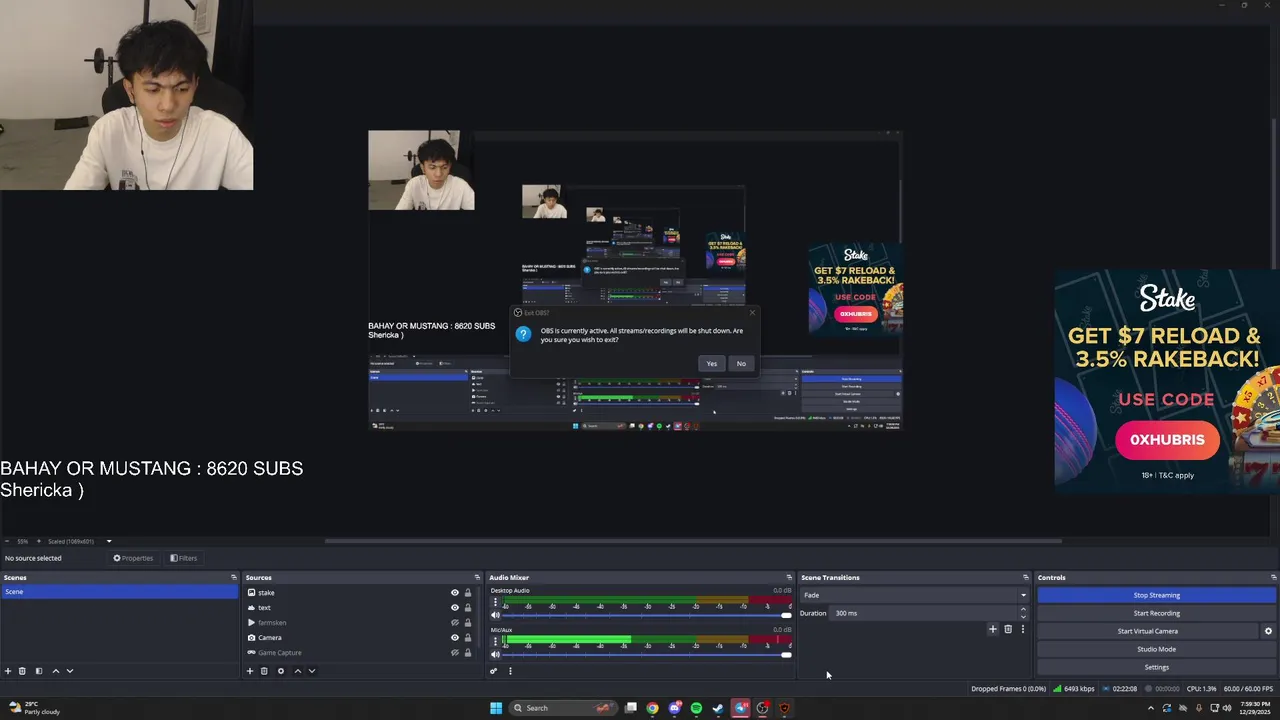Undock the Audio Mixer panel
The image size is (1280, 720).
coord(789,577)
